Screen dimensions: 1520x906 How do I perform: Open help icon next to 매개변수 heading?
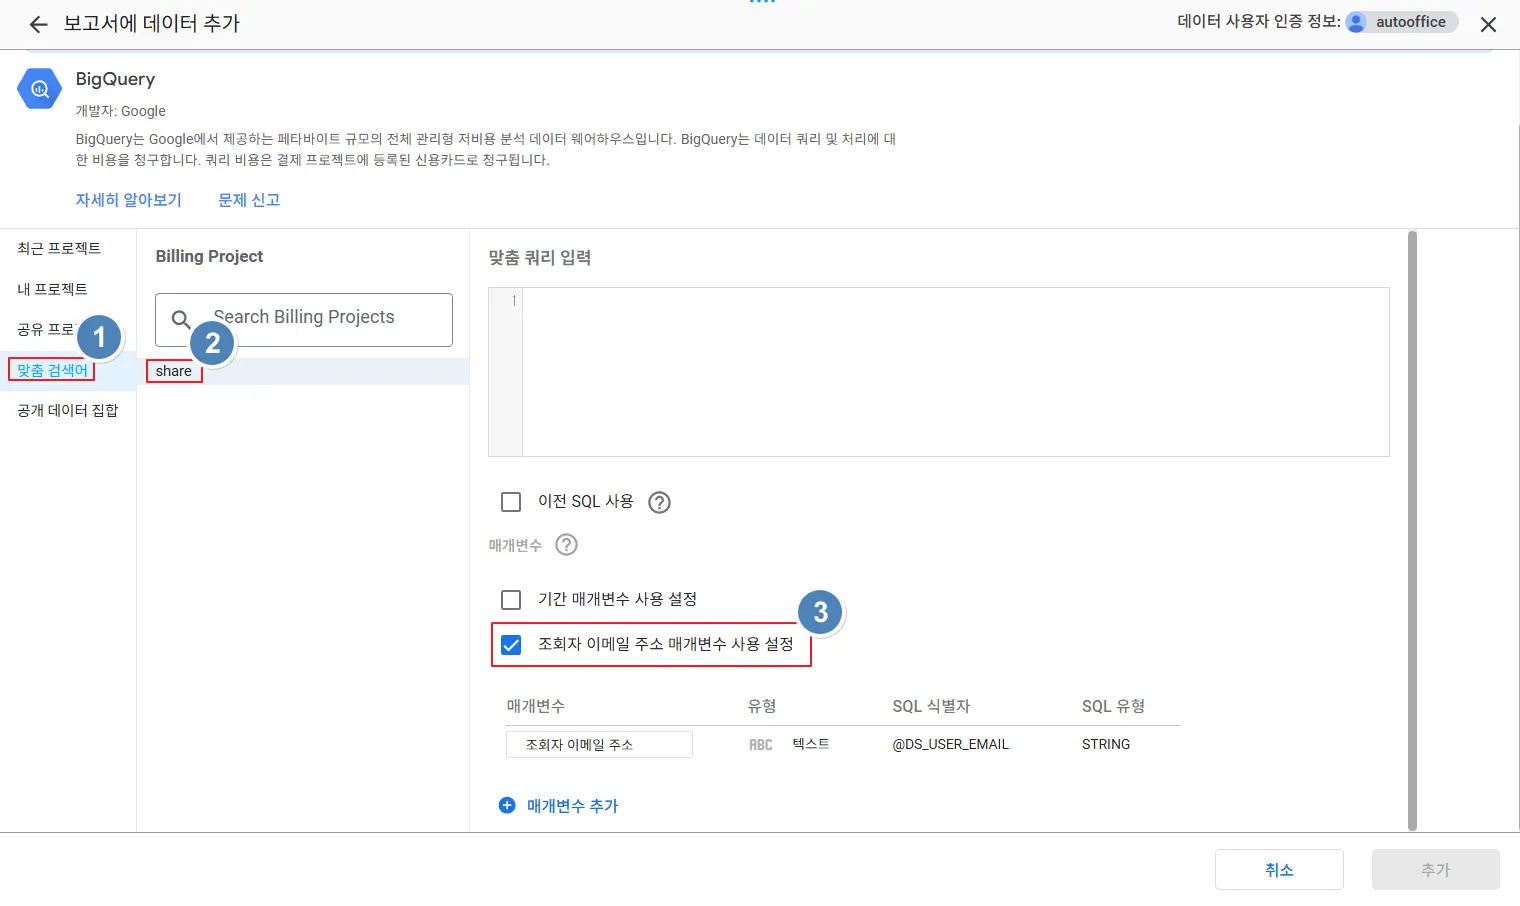tap(567, 545)
